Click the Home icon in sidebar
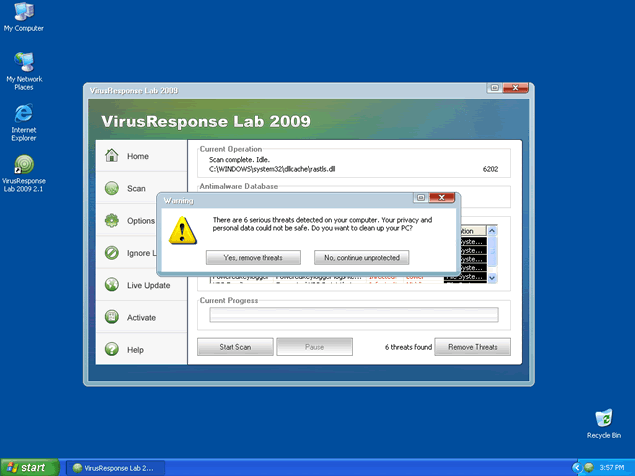635x476 pixels. click(112, 156)
